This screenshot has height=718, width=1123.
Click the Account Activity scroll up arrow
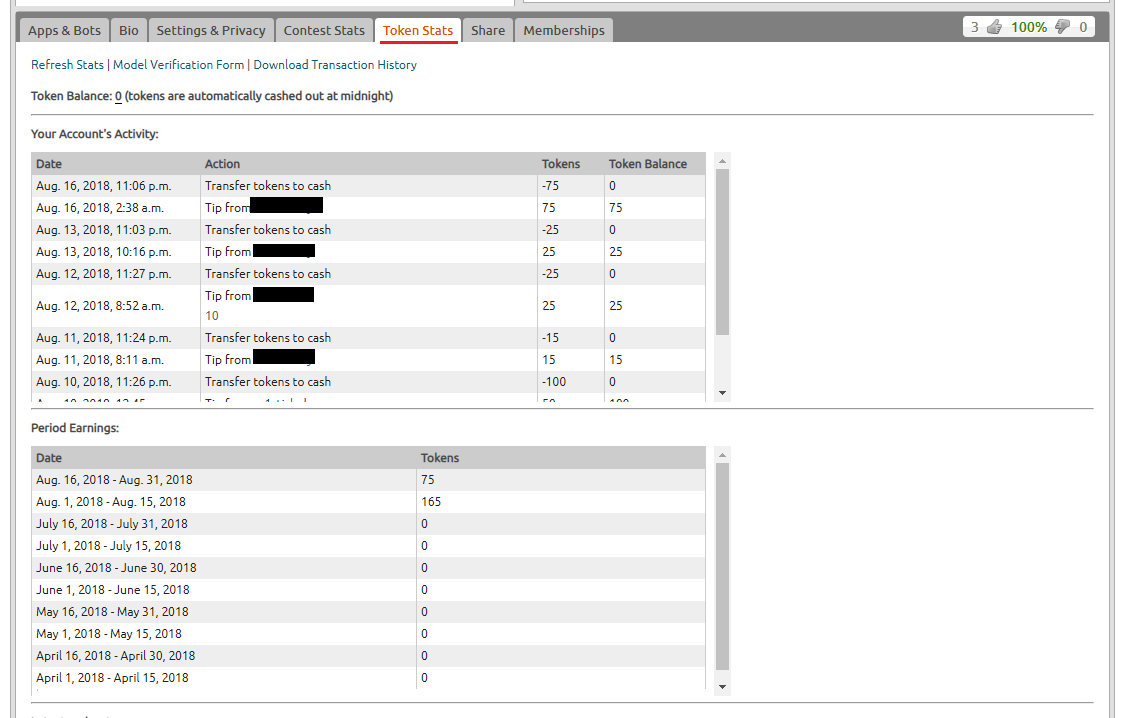tap(723, 160)
